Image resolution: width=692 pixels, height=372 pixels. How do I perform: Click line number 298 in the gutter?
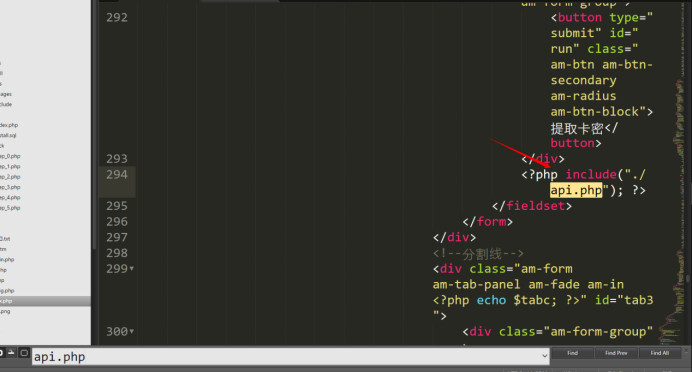tap(117, 253)
